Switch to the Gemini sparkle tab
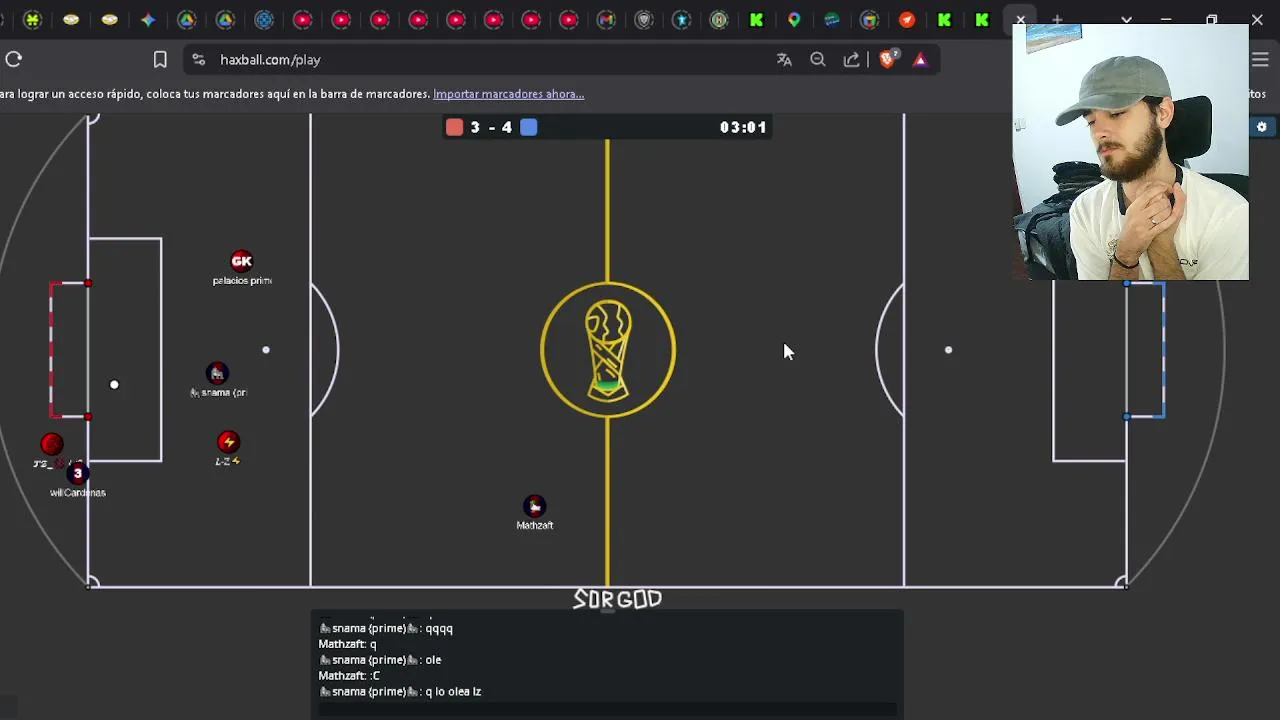The width and height of the screenshot is (1280, 720). tap(148, 20)
